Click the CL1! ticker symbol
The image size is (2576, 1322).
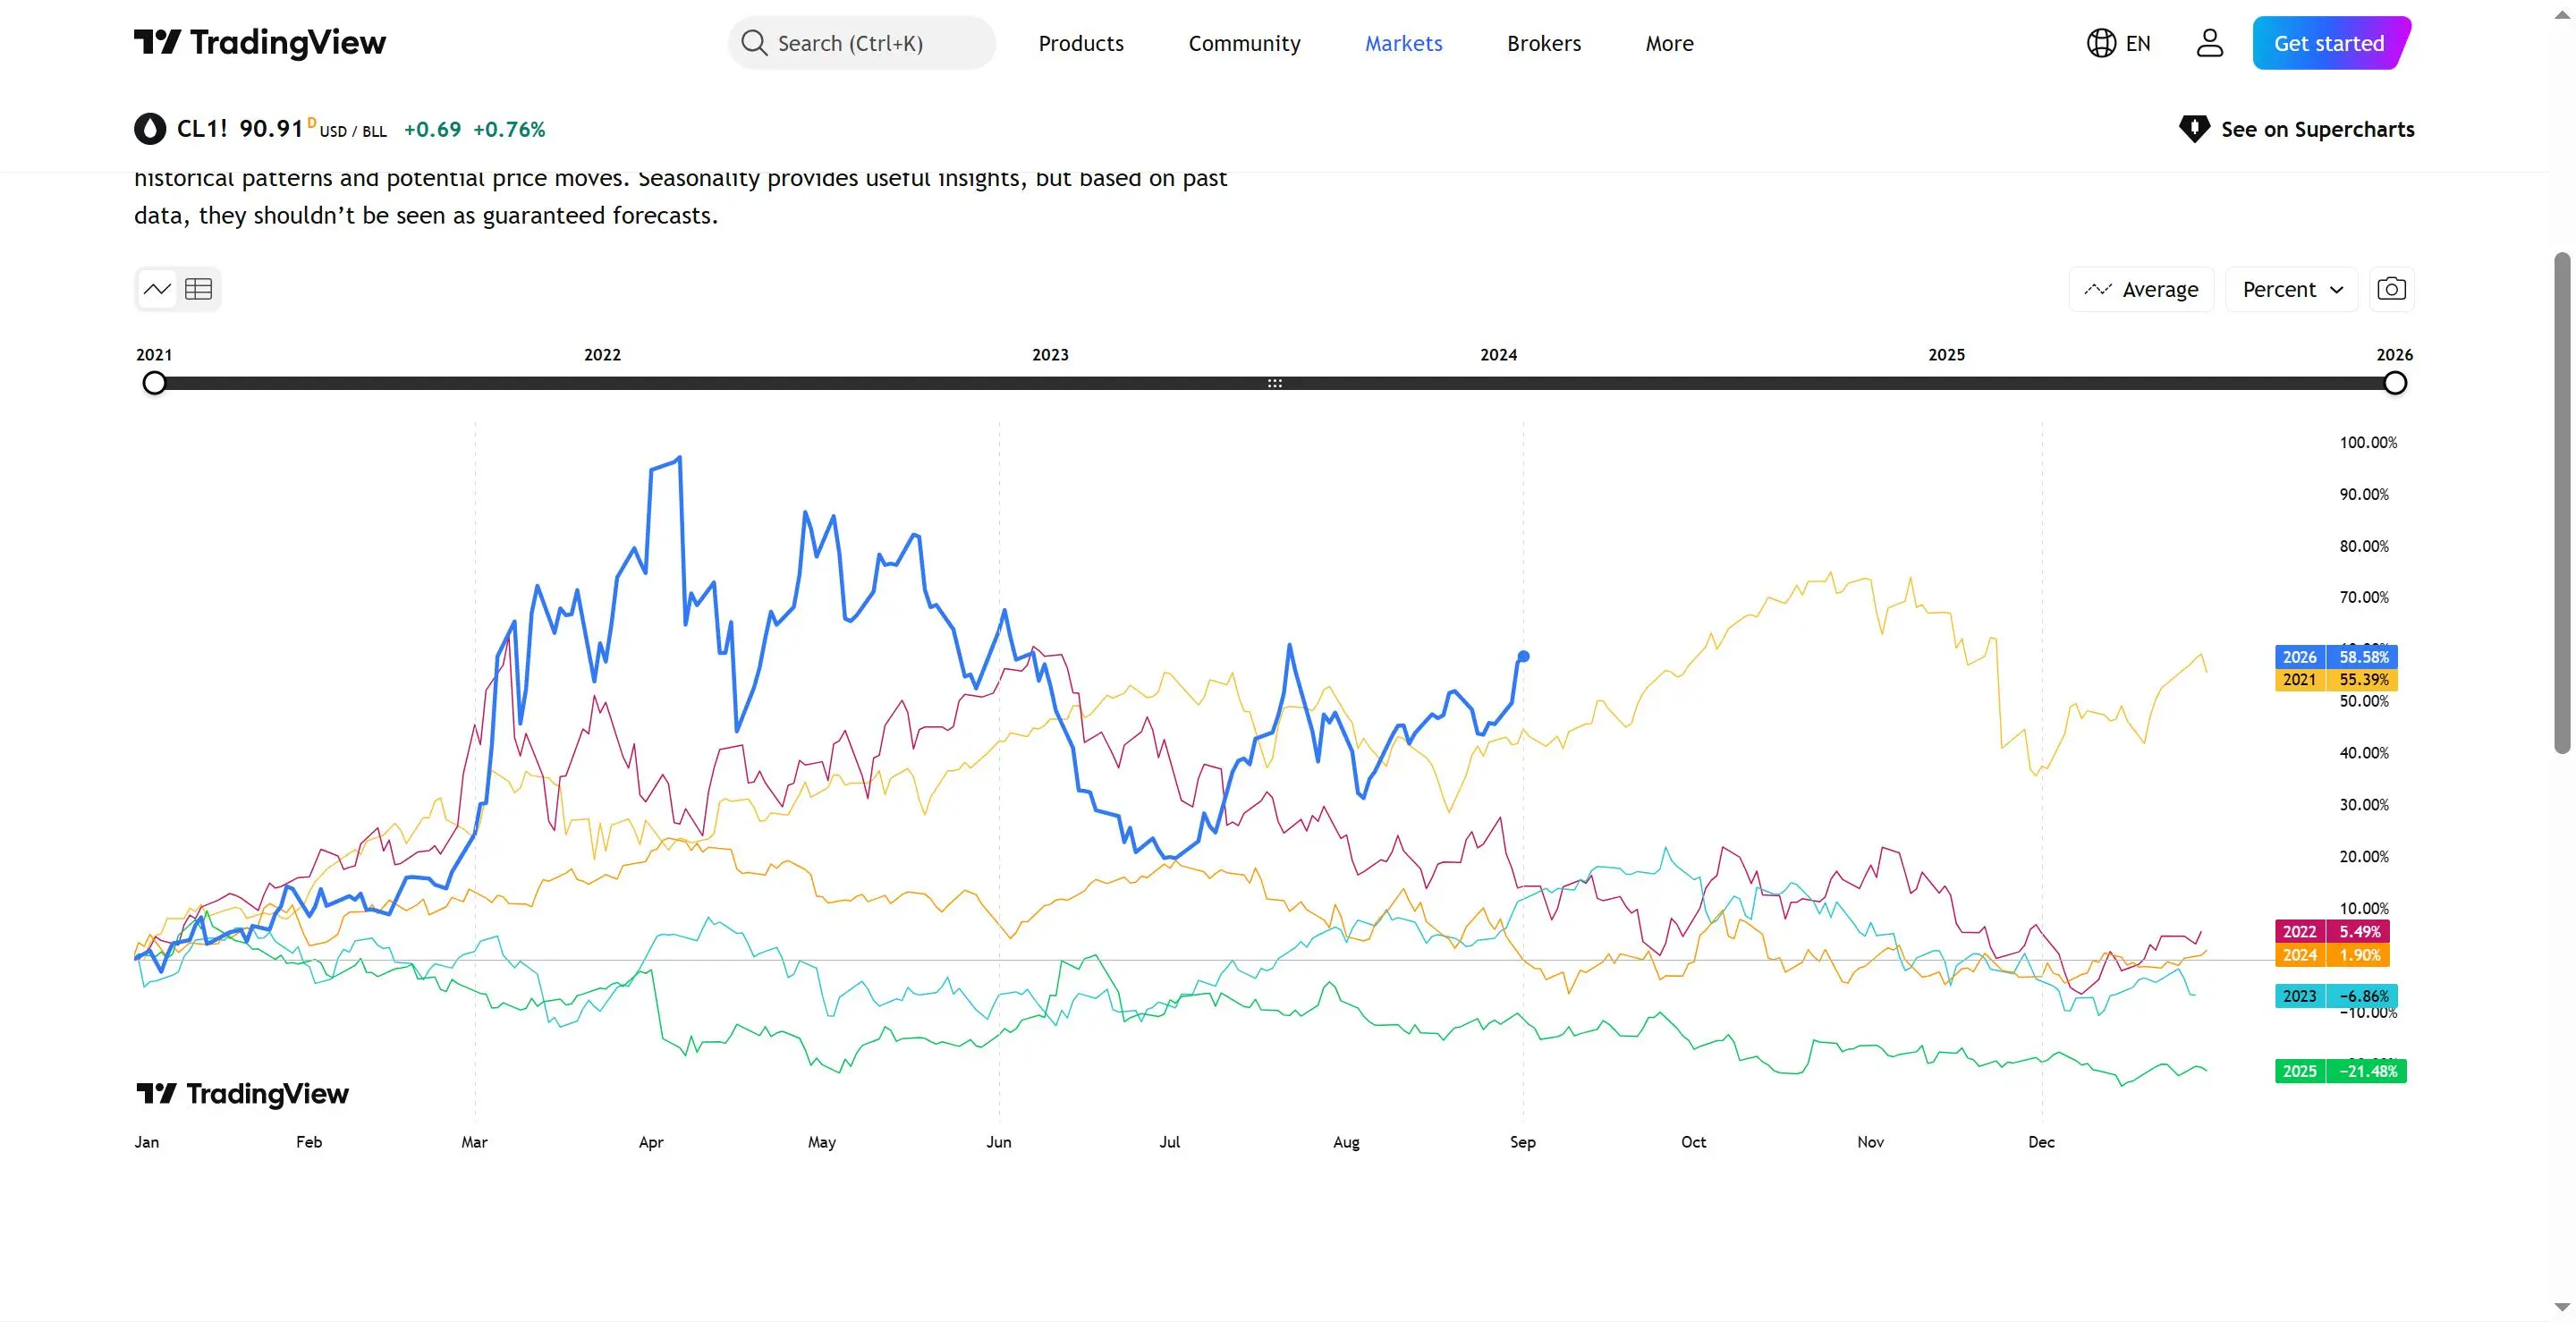pos(202,129)
